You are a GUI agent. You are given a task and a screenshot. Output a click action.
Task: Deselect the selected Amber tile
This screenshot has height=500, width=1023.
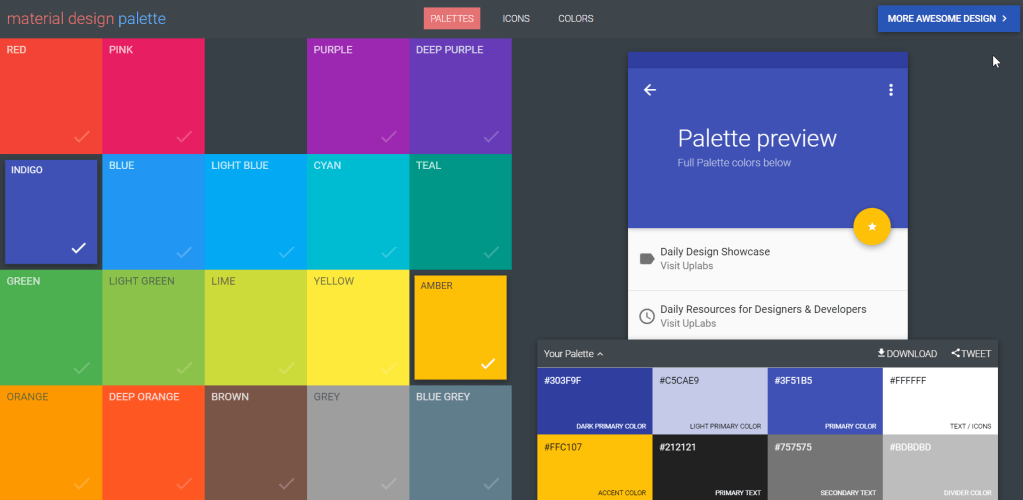click(460, 327)
